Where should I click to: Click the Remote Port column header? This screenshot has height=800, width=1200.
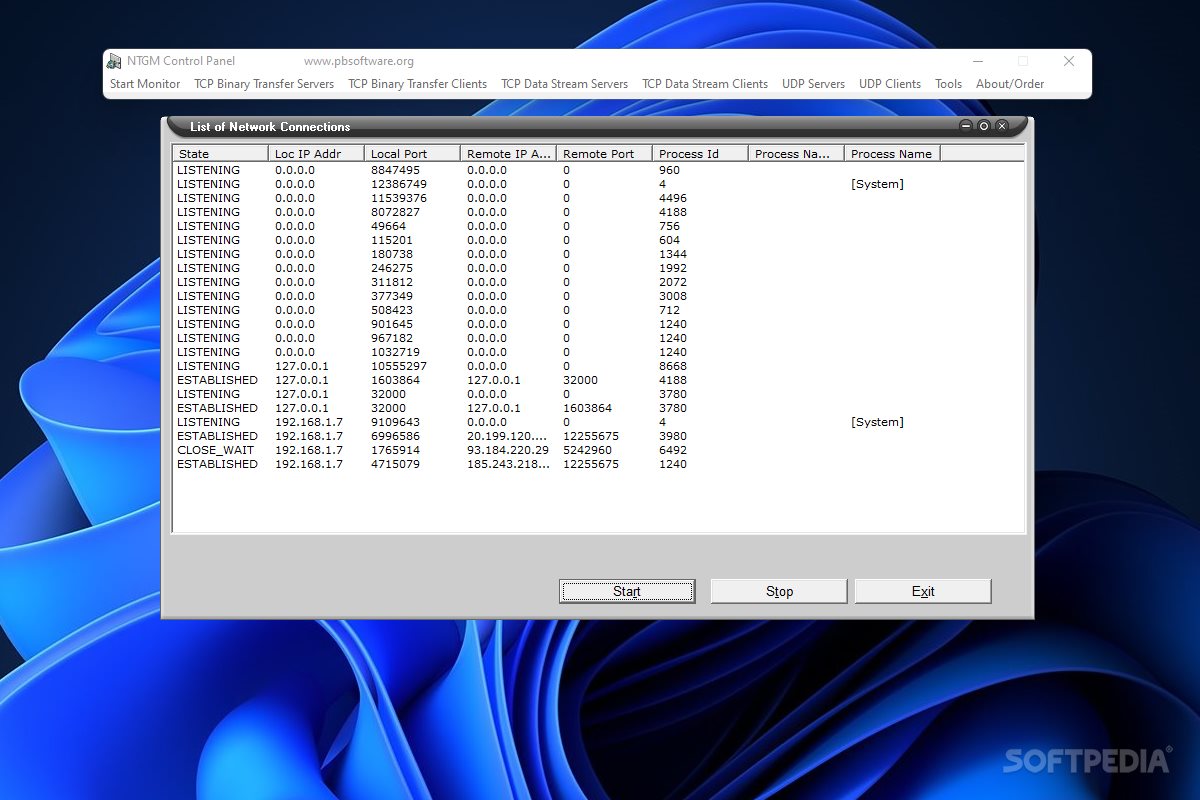point(604,154)
